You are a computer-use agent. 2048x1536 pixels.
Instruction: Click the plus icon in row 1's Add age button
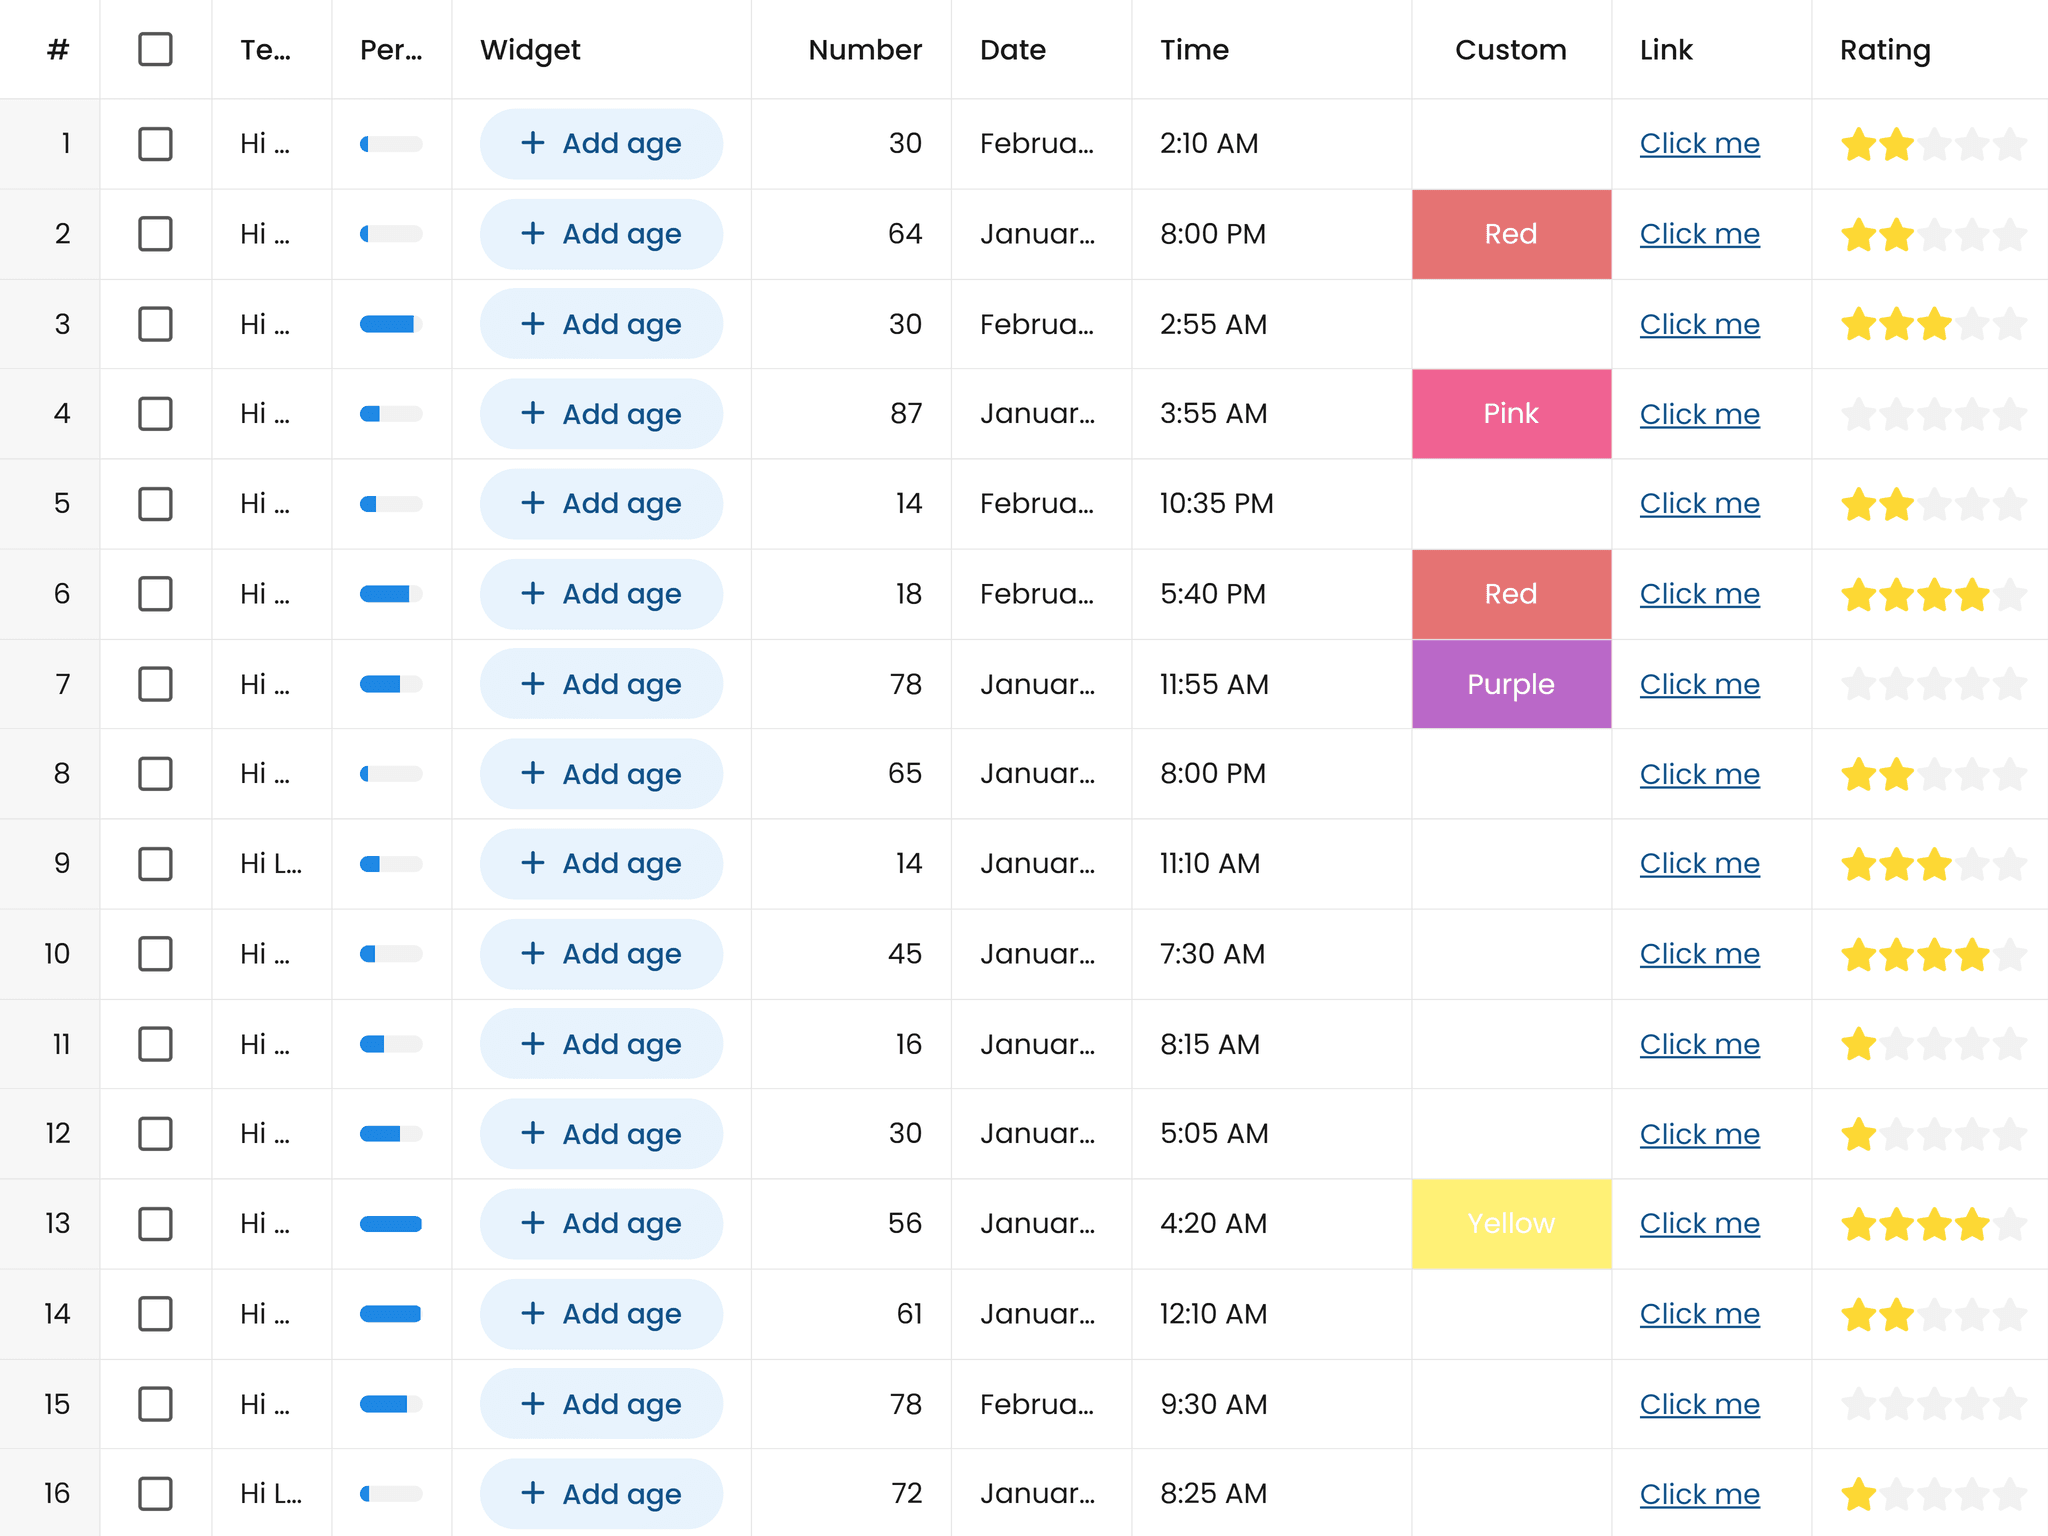click(x=533, y=143)
